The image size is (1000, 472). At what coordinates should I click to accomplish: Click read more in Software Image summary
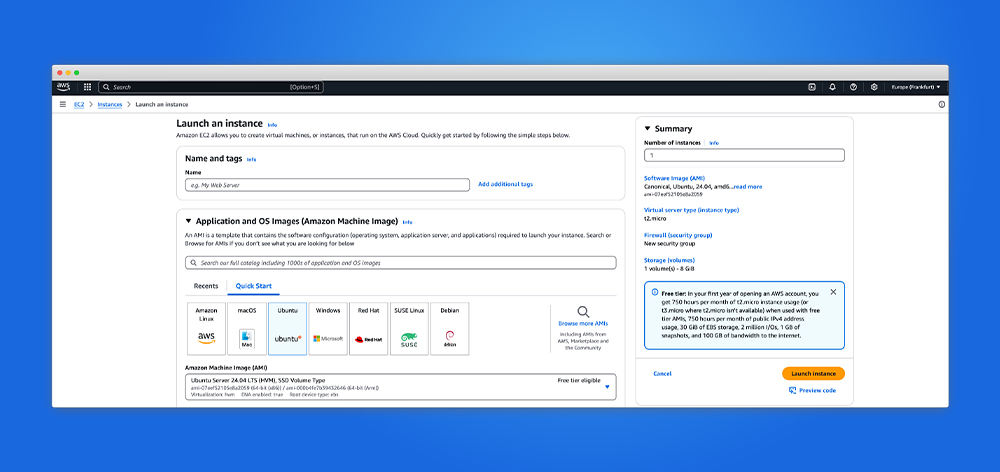747,187
